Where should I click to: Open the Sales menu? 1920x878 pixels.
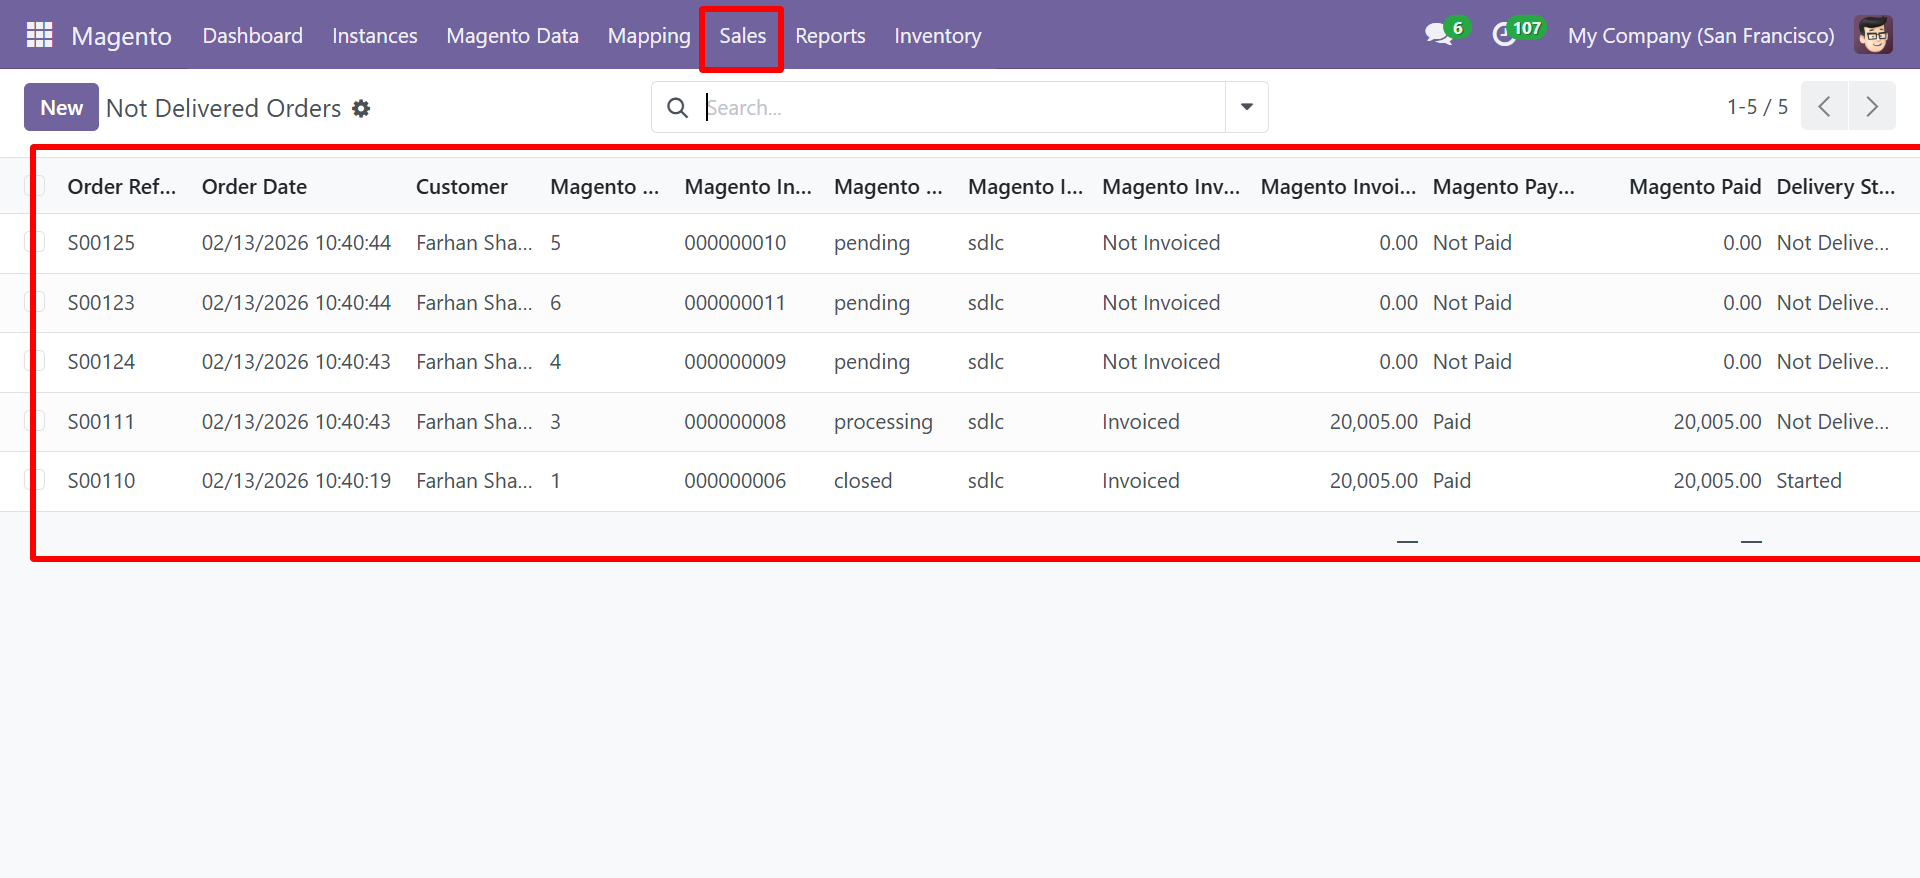(742, 36)
